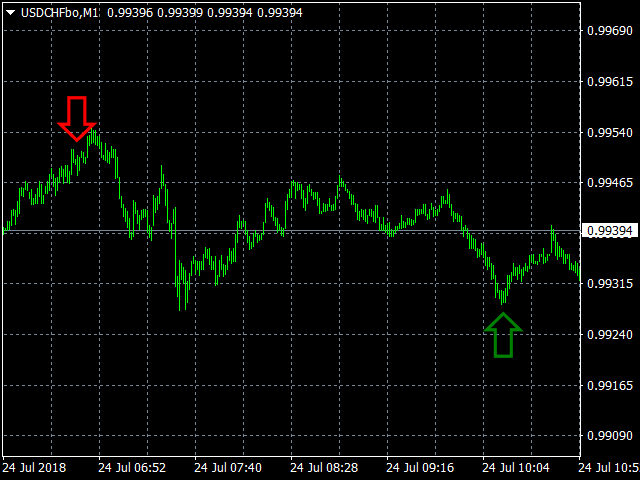Viewport: 640px width, 480px height.
Task: Click the 24 Jul 07:40 time label
Action: [228, 468]
